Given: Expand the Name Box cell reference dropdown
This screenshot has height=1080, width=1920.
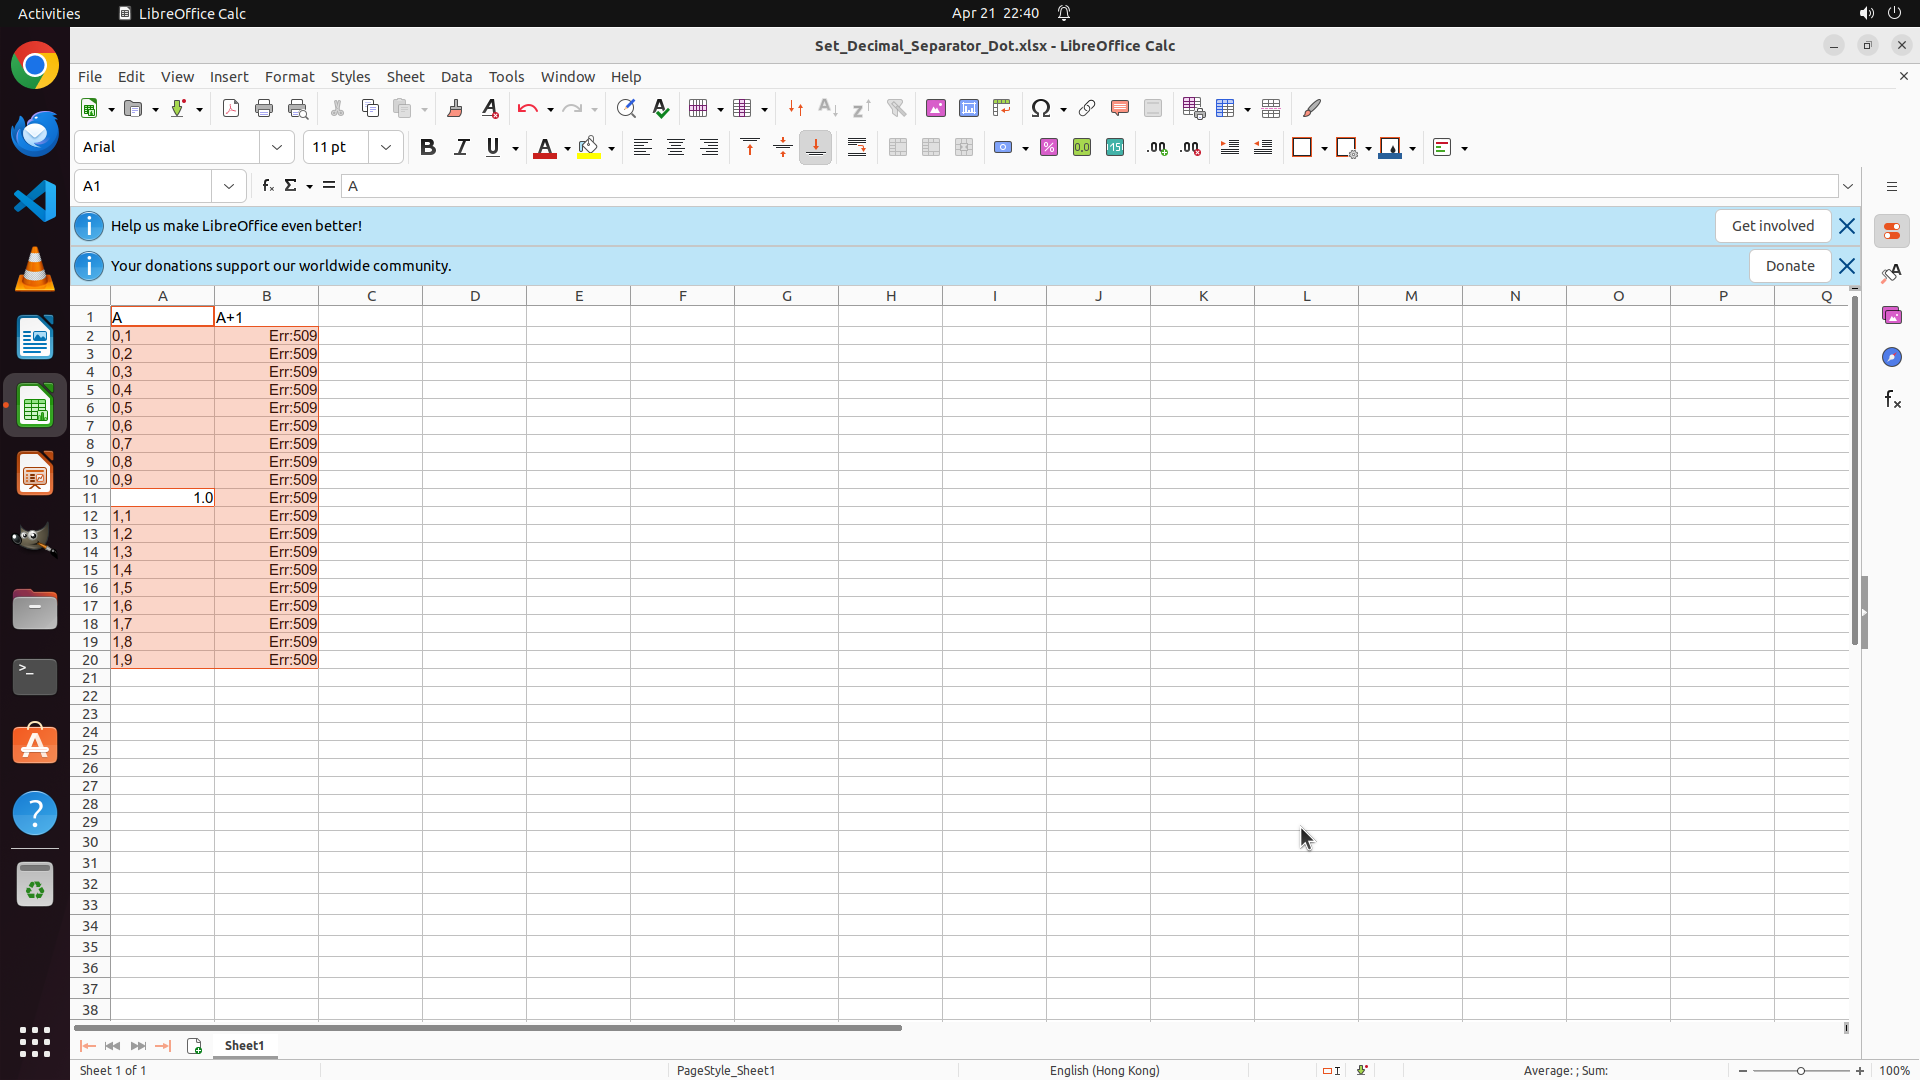Looking at the screenshot, I should 229,186.
